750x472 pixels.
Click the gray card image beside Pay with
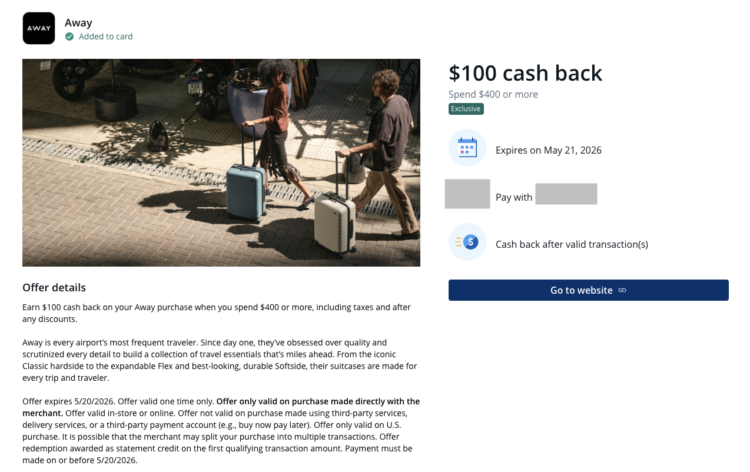tap(467, 194)
